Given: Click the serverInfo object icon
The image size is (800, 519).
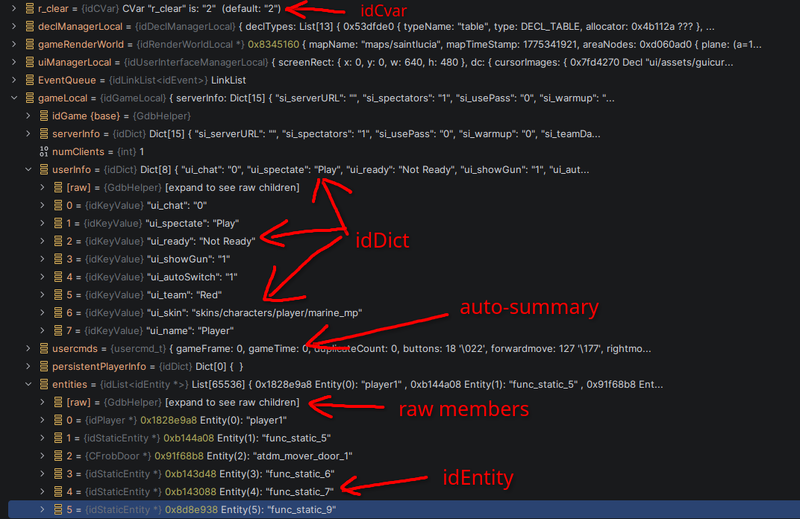Looking at the screenshot, I should (44, 134).
